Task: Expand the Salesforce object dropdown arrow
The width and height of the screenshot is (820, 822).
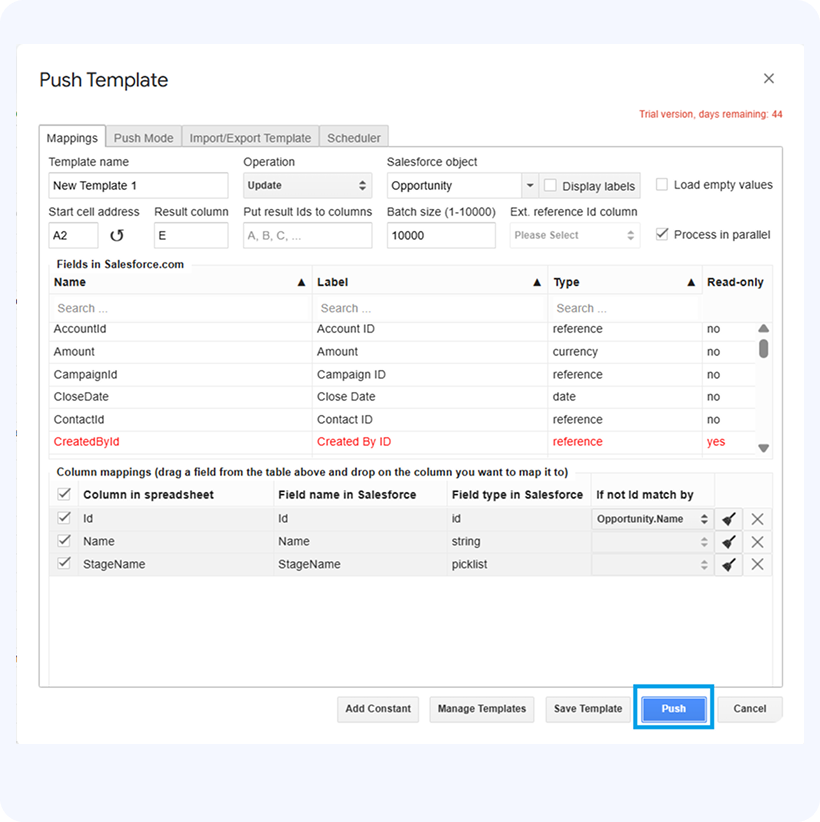Action: pyautogui.click(x=529, y=186)
